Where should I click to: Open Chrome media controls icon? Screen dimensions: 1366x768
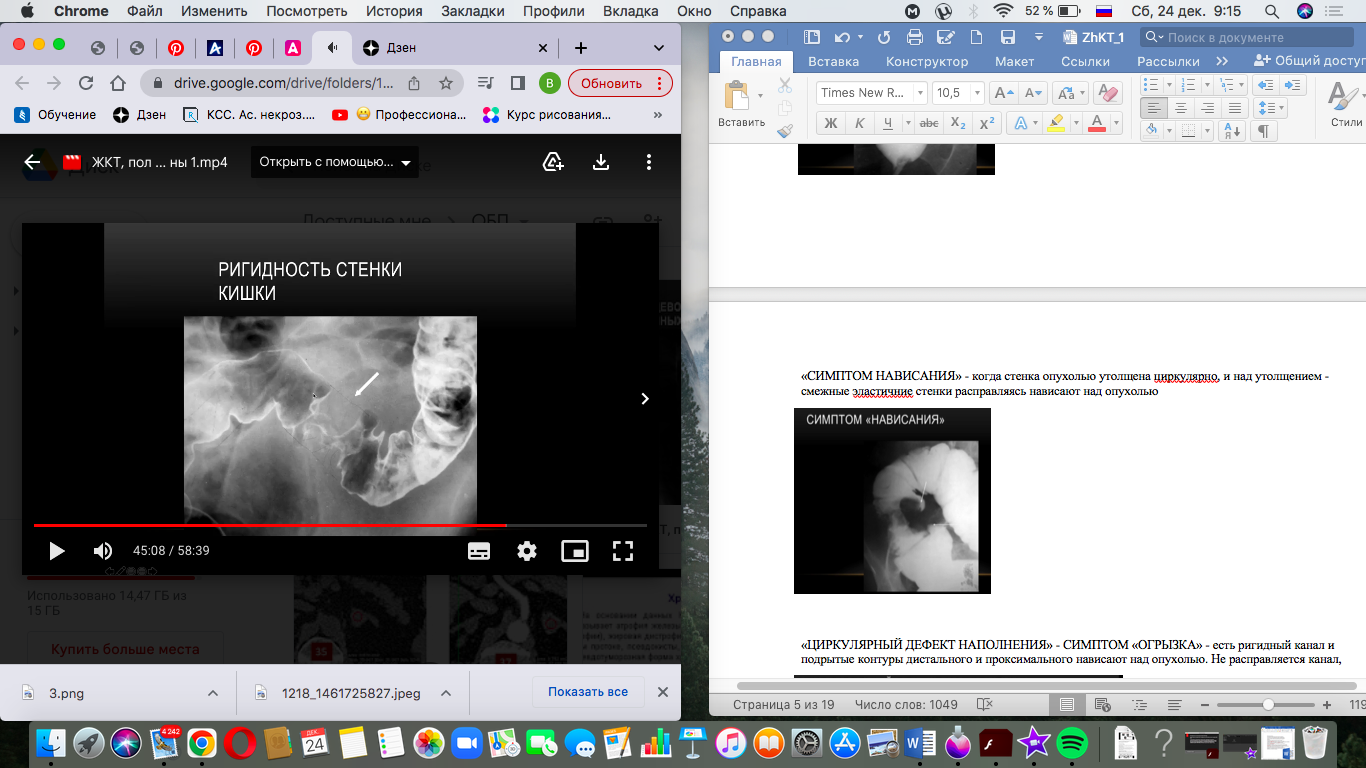(x=486, y=83)
